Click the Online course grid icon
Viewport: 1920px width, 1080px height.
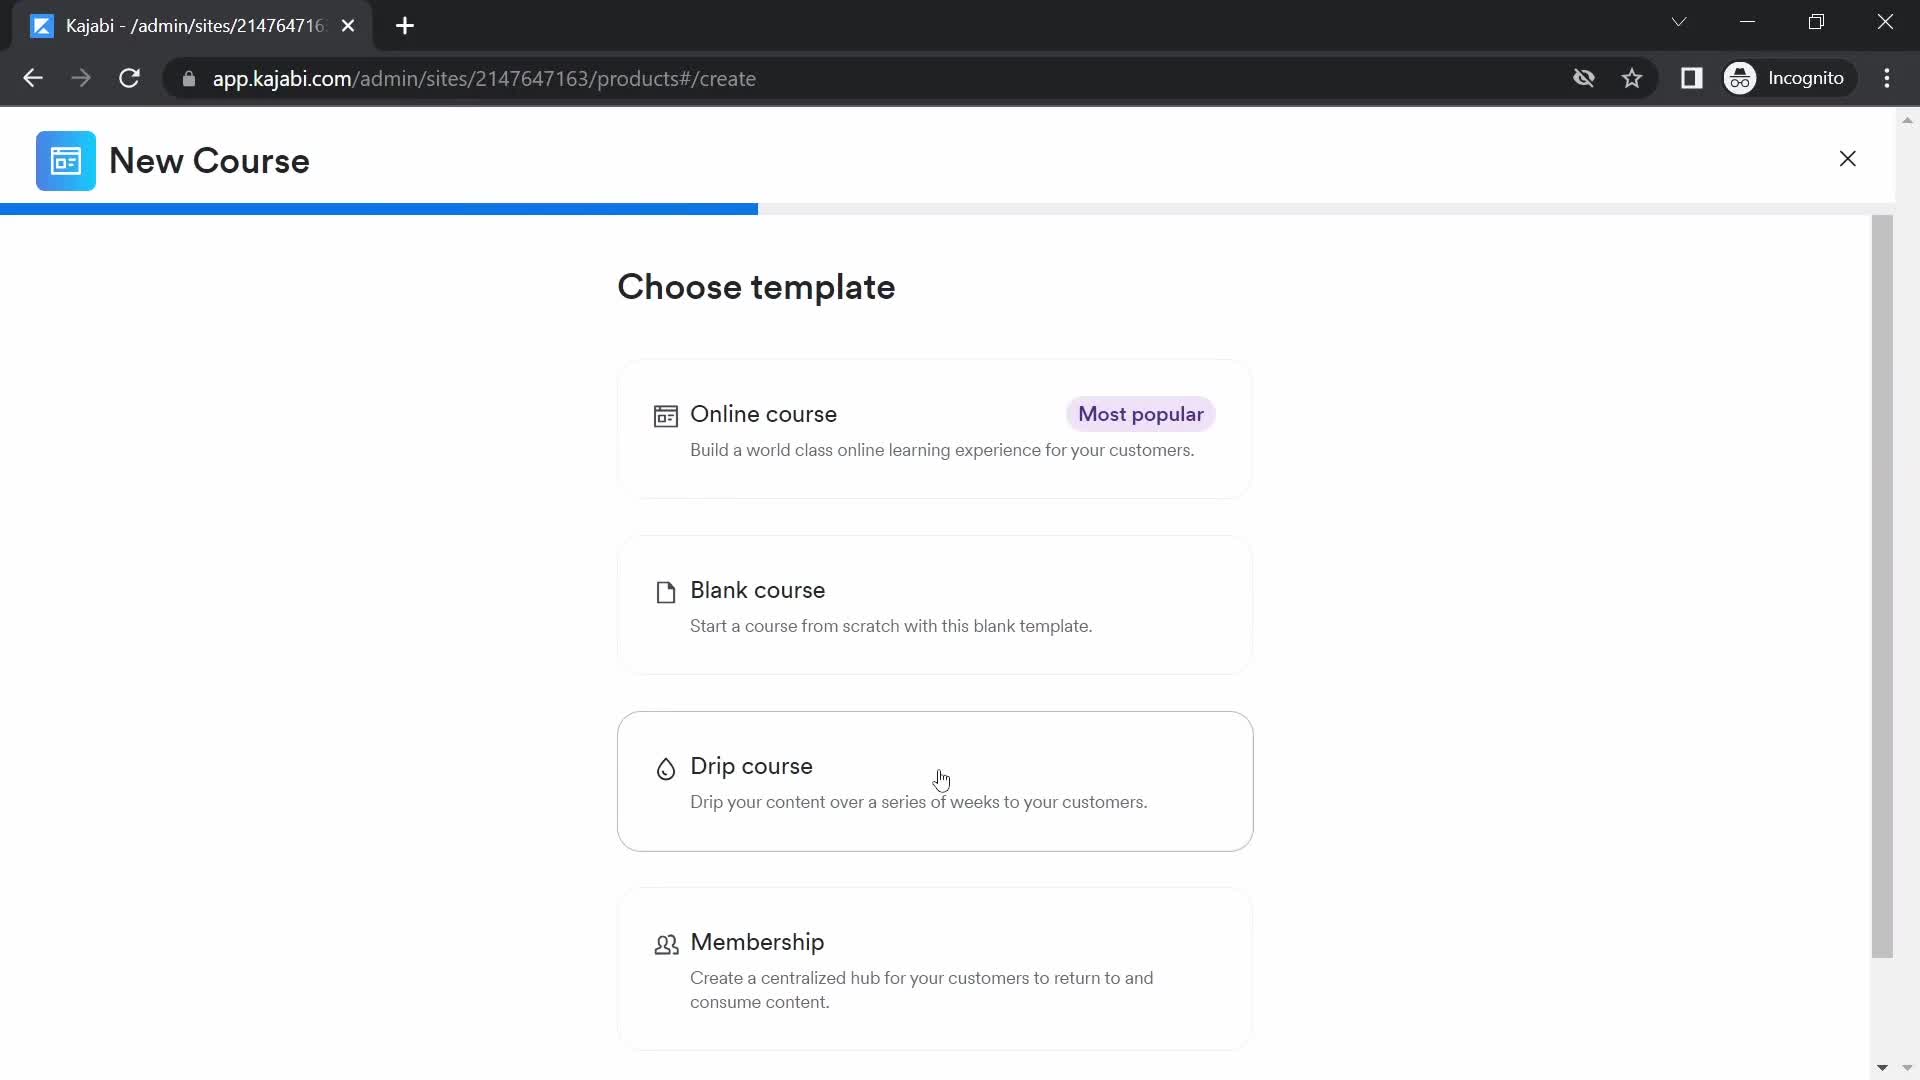click(665, 416)
